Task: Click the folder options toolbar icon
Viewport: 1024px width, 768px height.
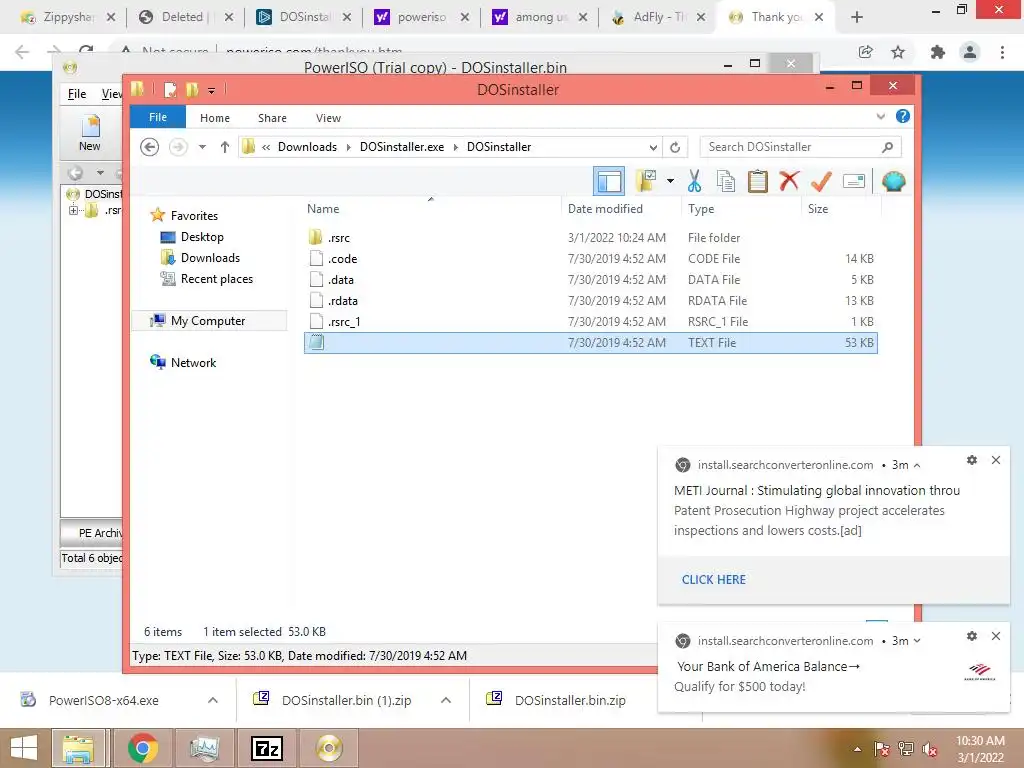Action: click(x=646, y=181)
